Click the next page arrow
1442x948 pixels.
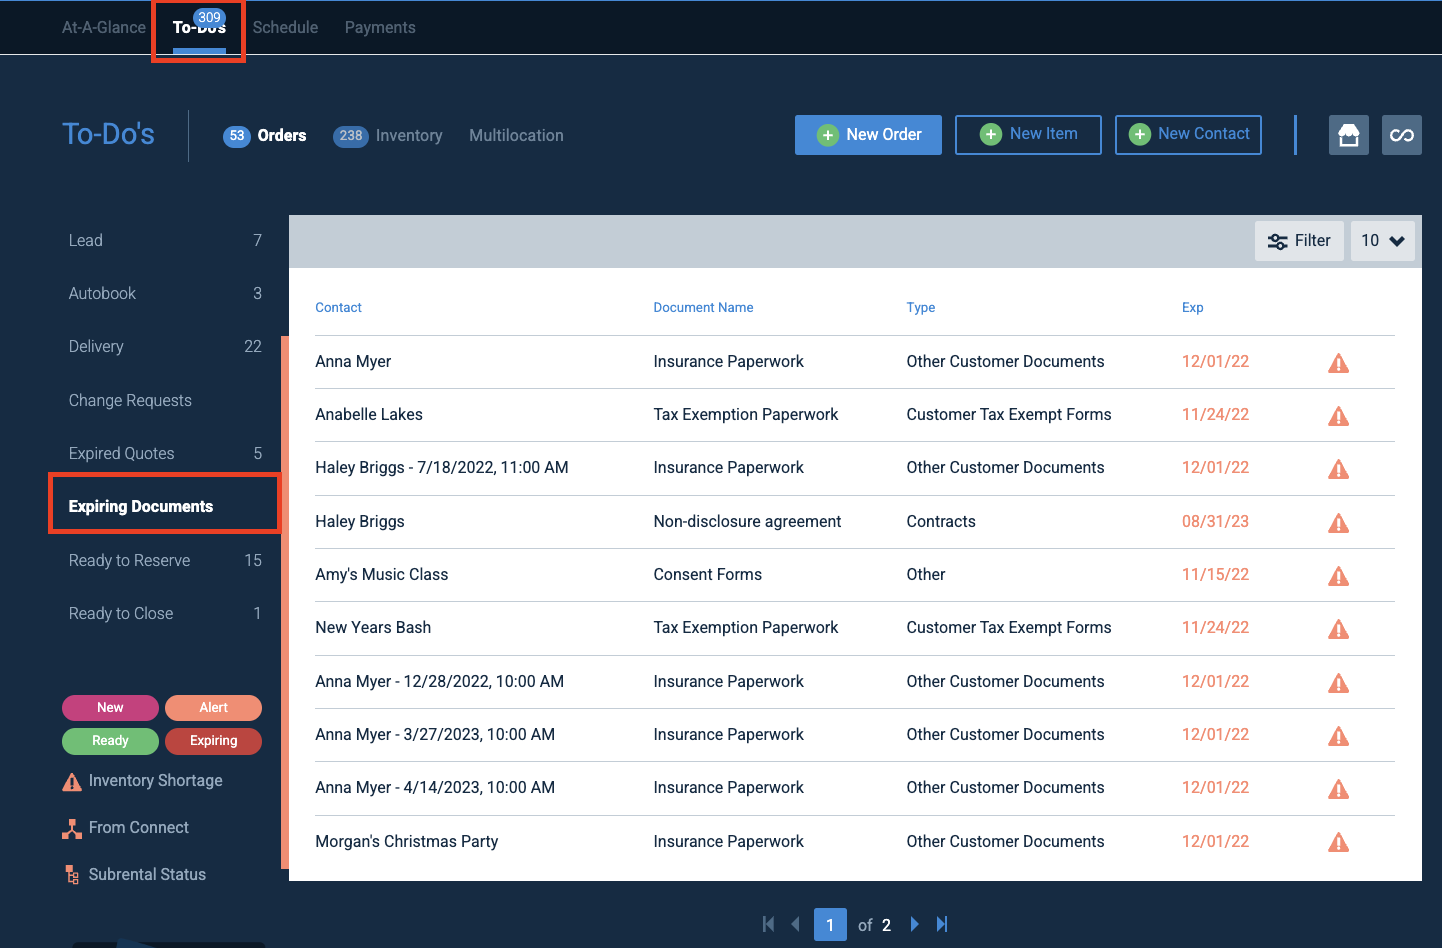click(914, 924)
